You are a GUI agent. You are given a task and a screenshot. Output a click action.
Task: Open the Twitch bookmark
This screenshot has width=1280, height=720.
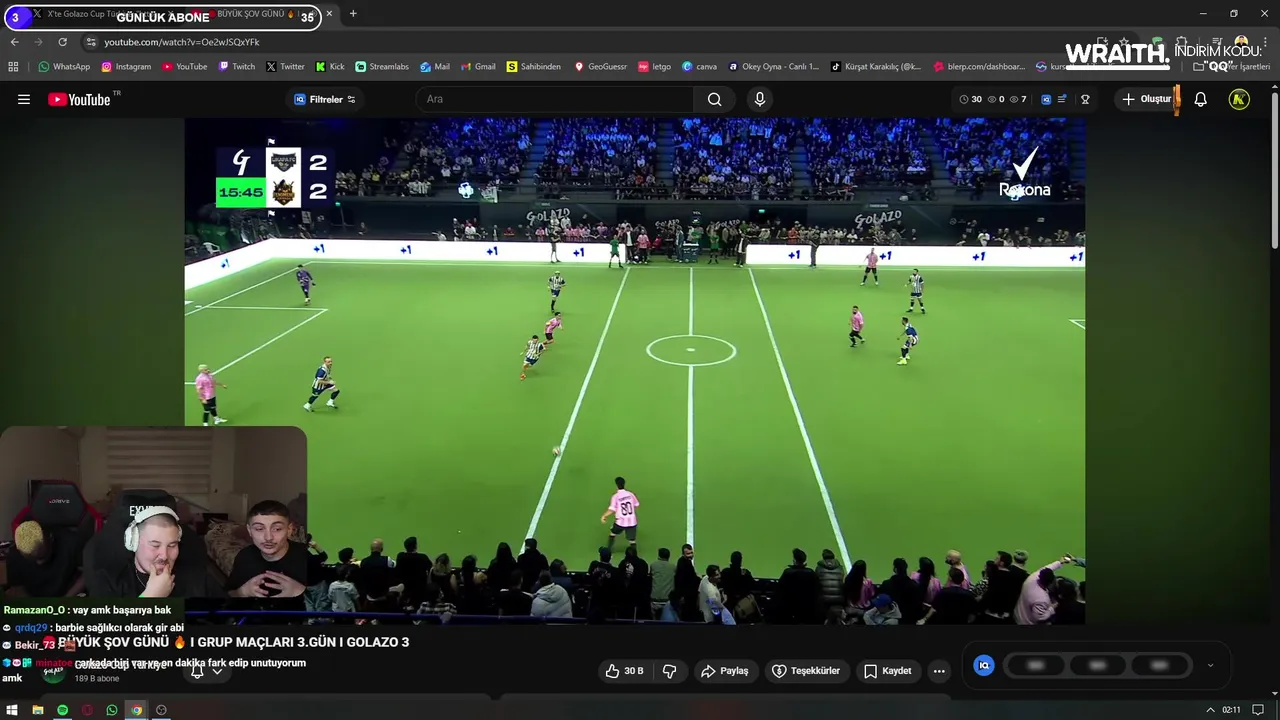[237, 67]
